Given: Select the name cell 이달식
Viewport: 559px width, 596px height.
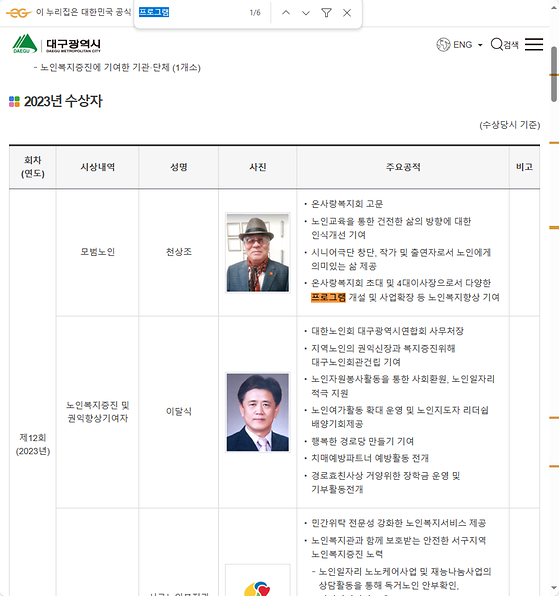Looking at the screenshot, I should pyautogui.click(x=179, y=411).
